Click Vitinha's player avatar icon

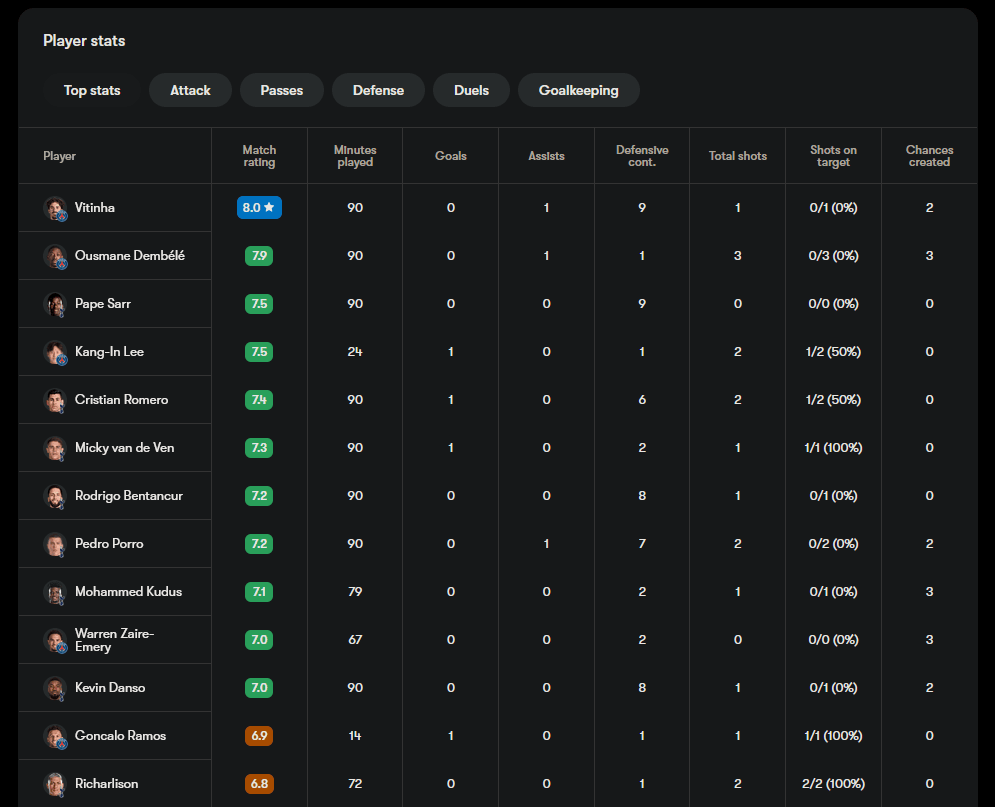(55, 208)
